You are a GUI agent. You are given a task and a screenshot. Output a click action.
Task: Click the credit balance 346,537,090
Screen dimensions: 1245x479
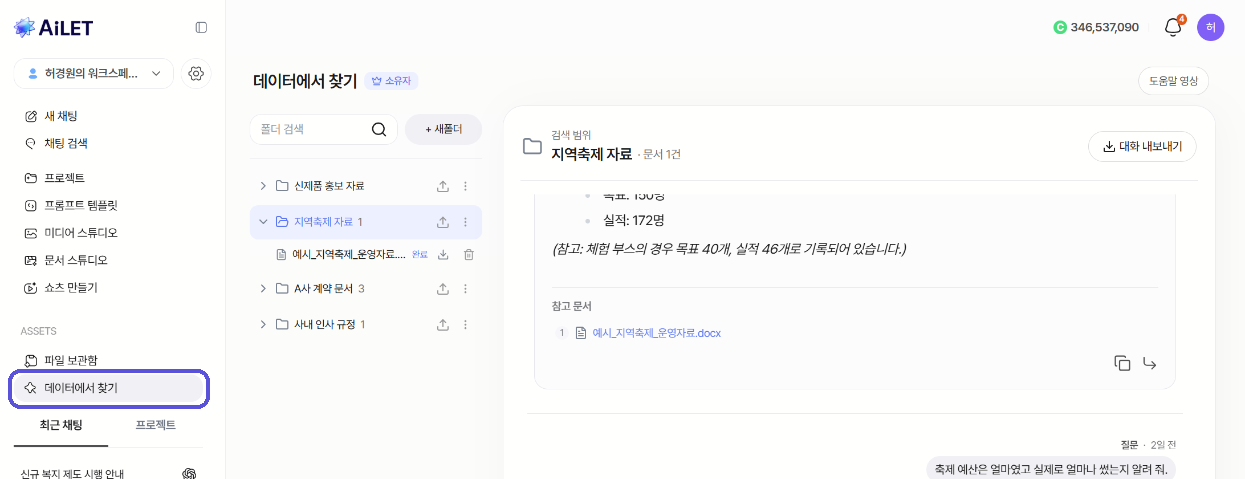click(x=1096, y=28)
